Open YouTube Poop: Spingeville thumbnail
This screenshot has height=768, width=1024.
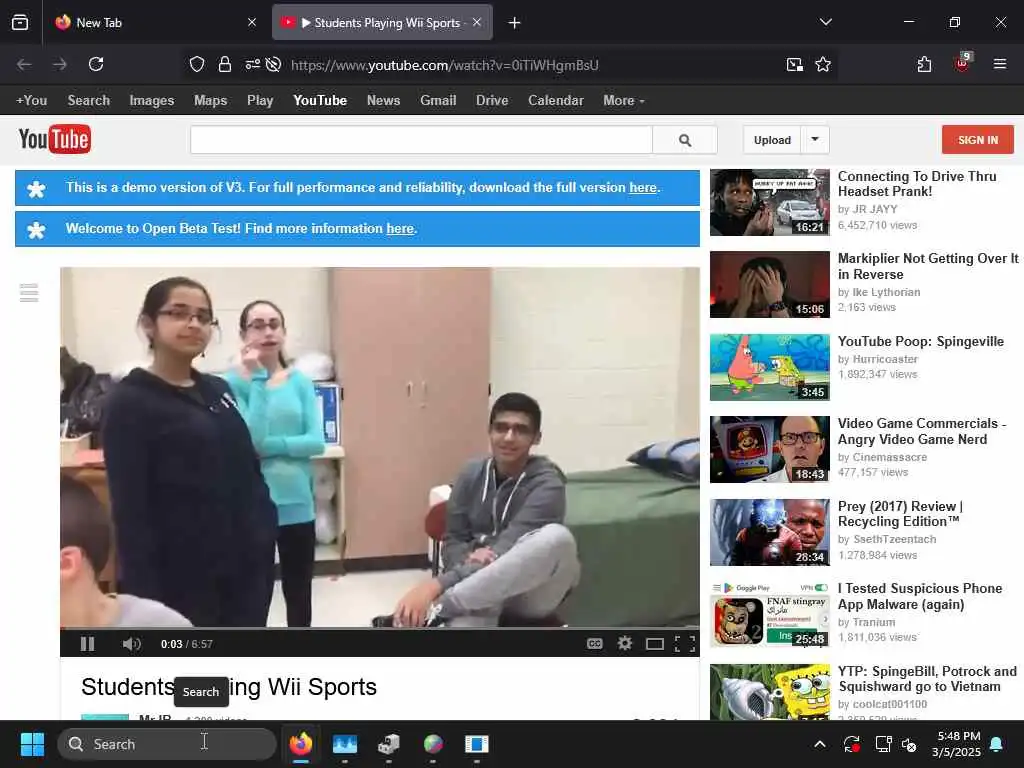pyautogui.click(x=769, y=367)
